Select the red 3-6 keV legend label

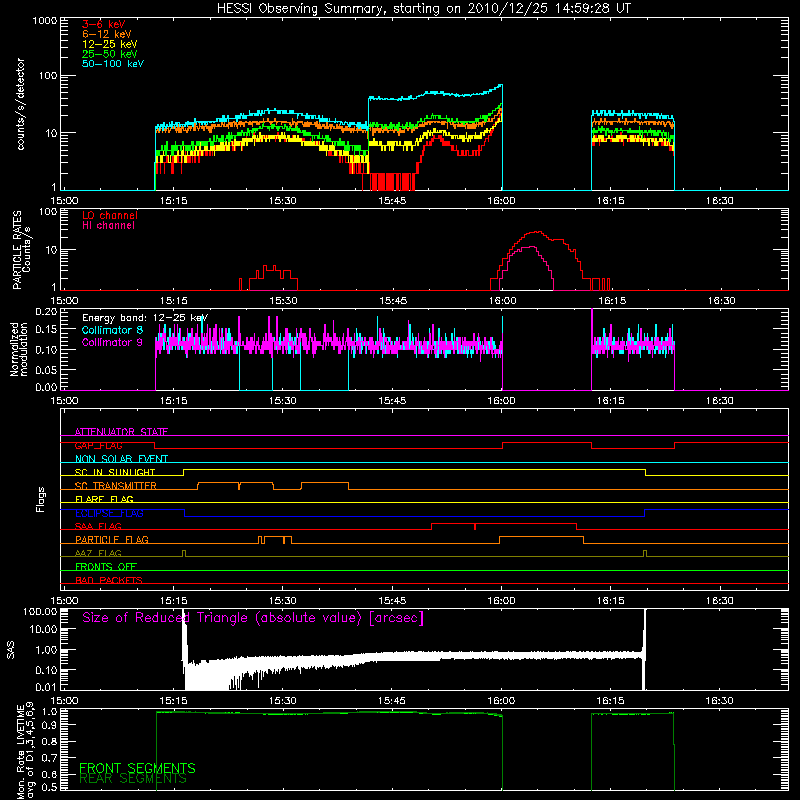pos(104,24)
